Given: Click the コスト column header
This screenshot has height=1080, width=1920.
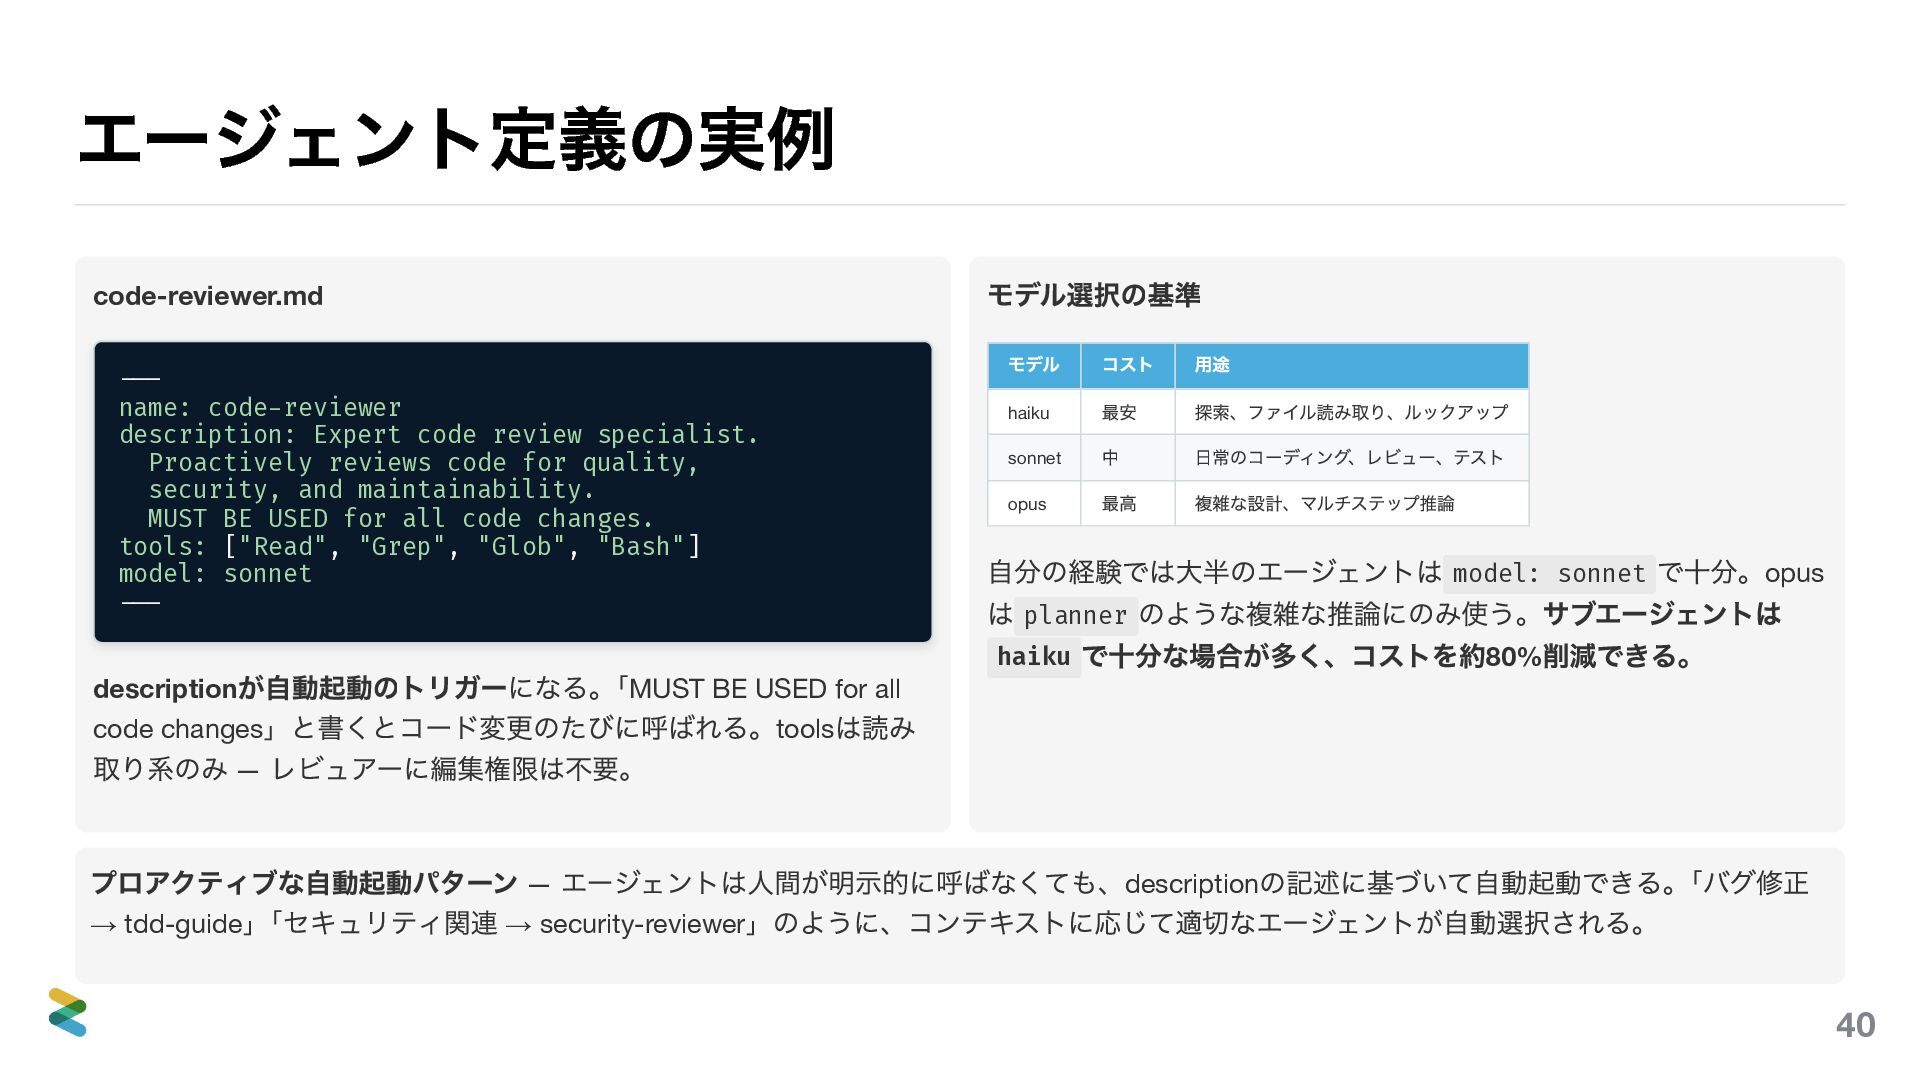Looking at the screenshot, I should 1127,365.
